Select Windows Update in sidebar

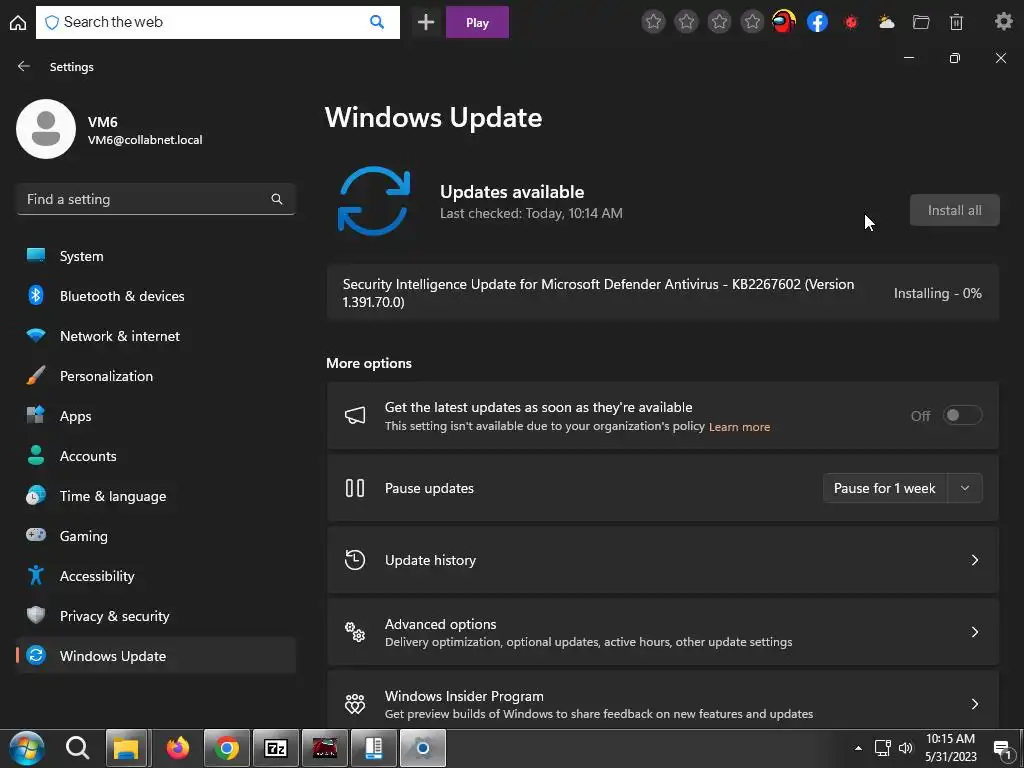pyautogui.click(x=155, y=656)
